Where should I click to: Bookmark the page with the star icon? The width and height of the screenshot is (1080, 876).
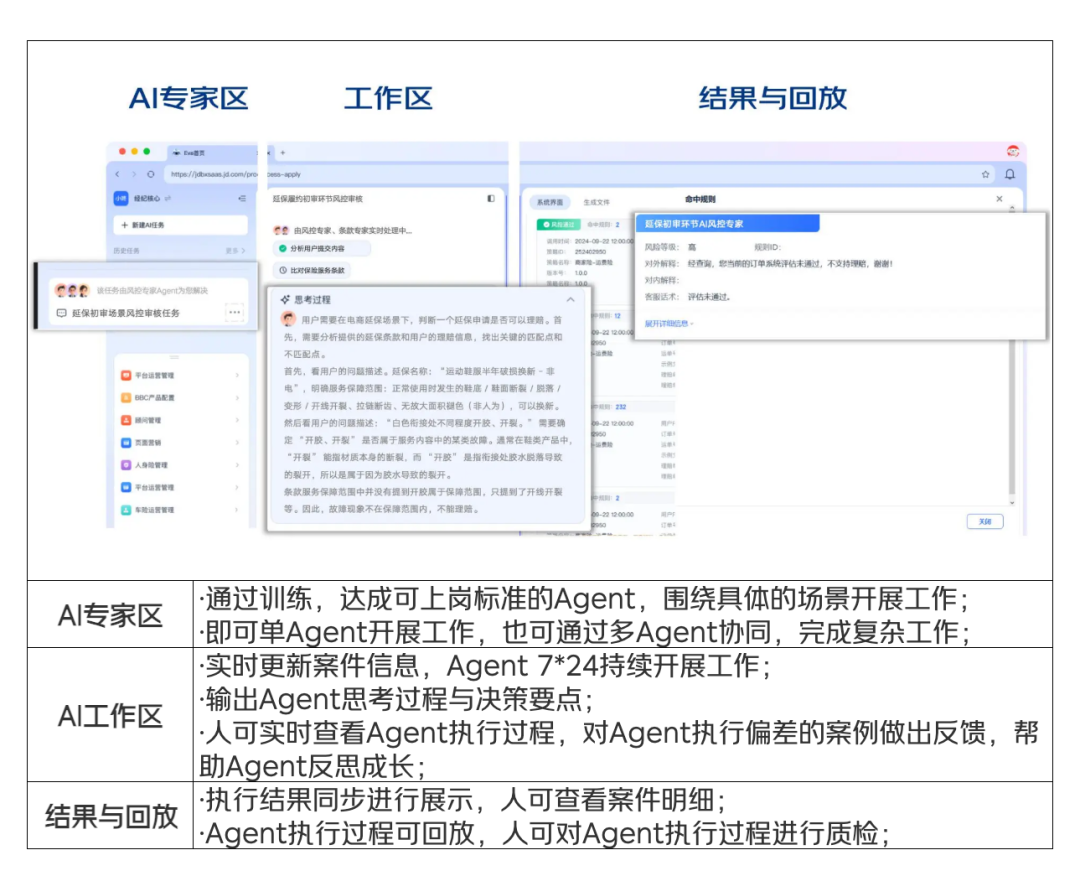coord(986,175)
